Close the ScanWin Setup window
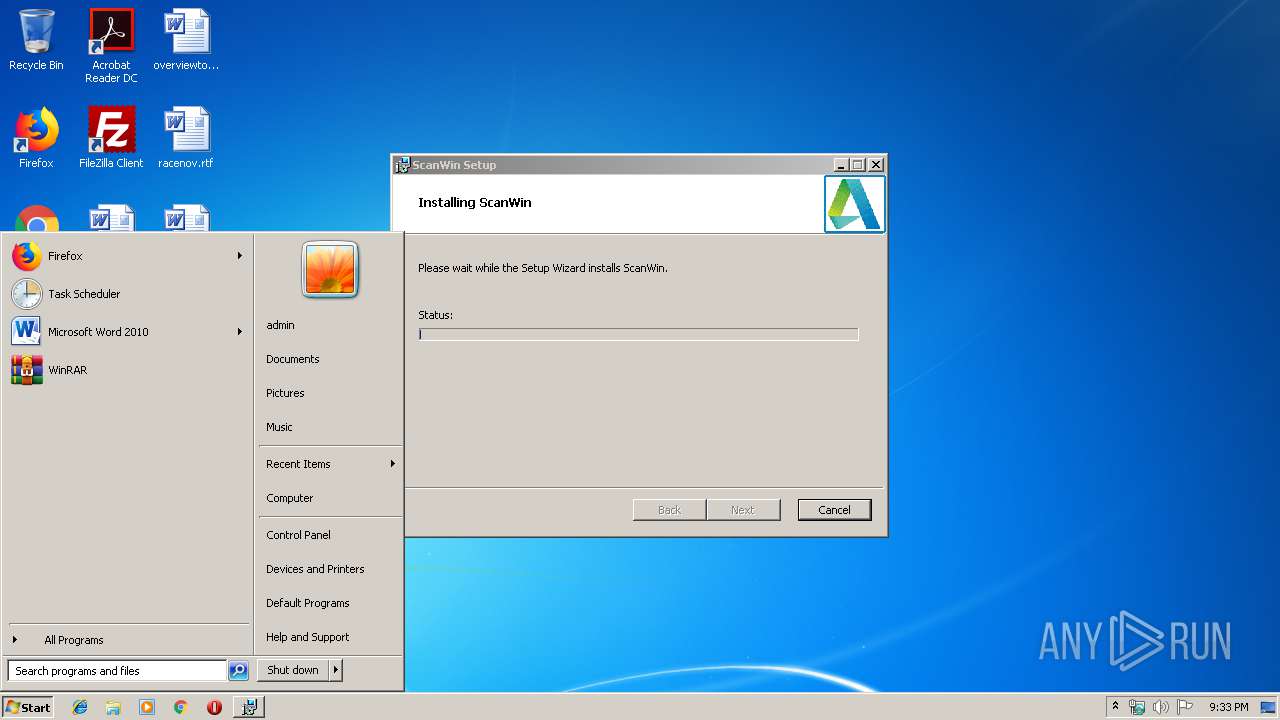 876,165
